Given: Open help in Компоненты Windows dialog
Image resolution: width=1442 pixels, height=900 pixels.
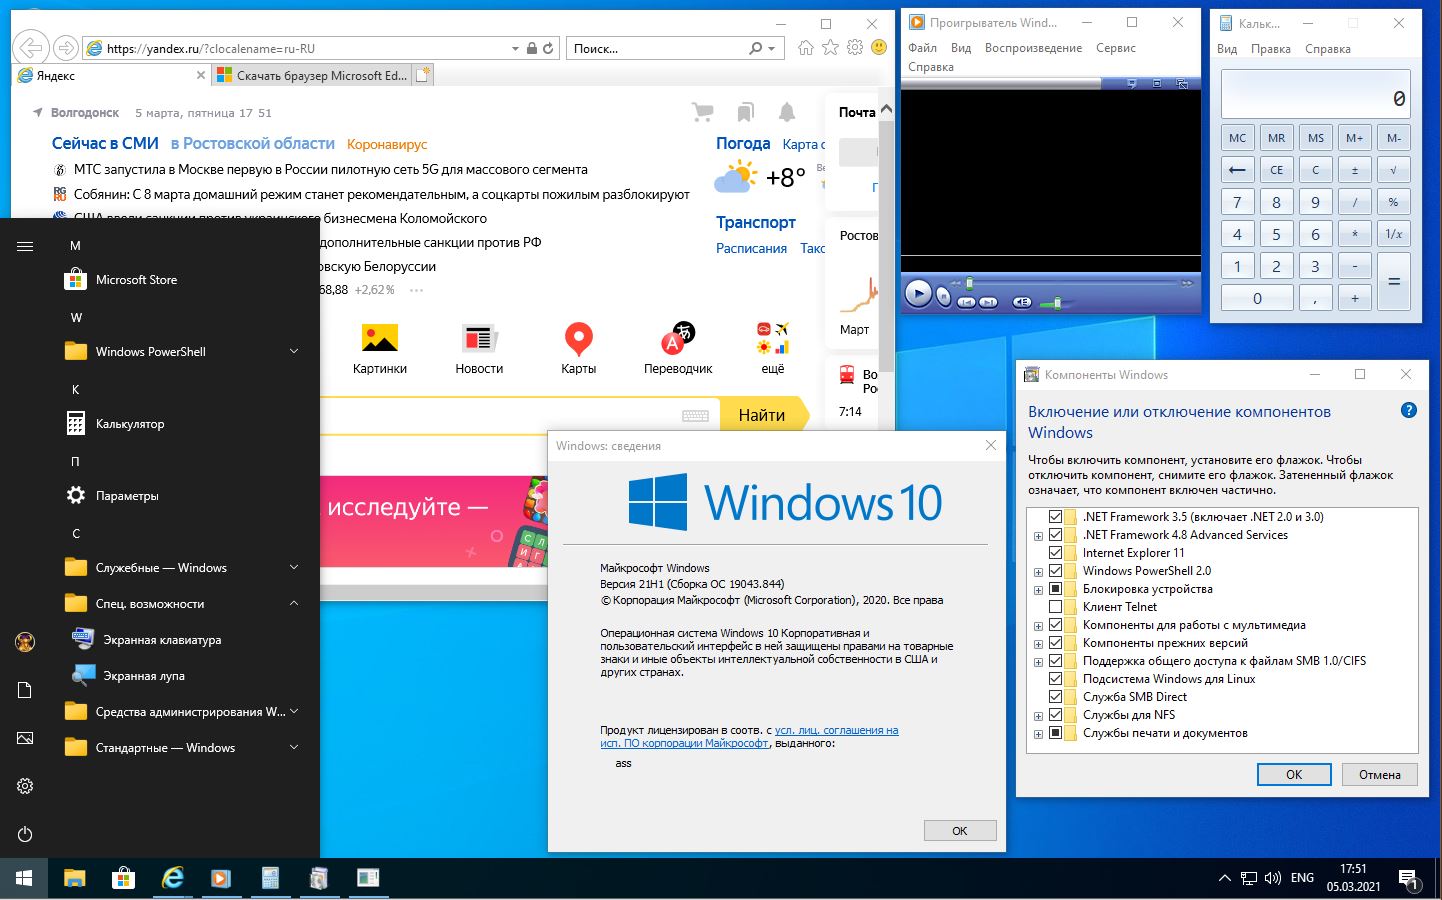Looking at the screenshot, I should (1408, 410).
